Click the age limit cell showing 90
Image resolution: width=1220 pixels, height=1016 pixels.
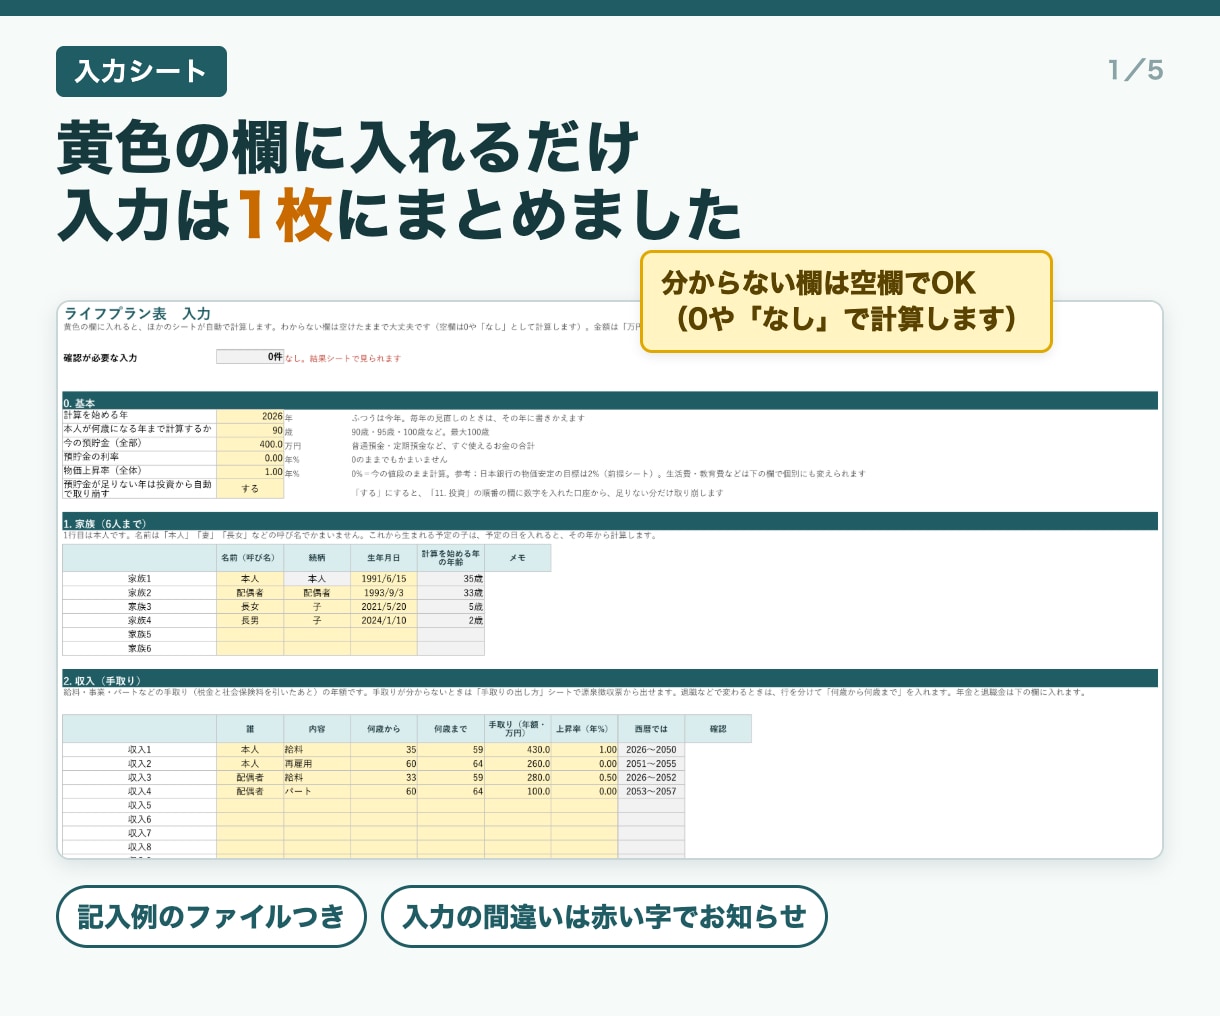click(250, 431)
